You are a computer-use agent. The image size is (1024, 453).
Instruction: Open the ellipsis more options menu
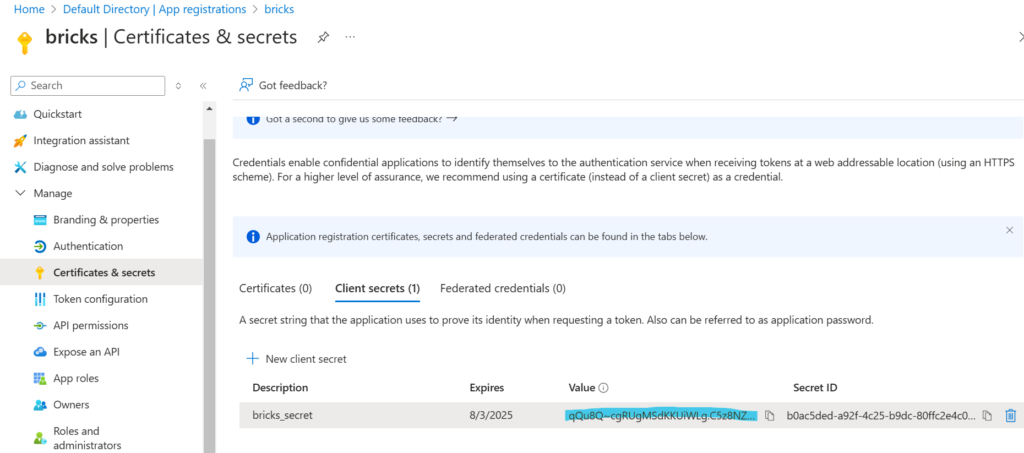pyautogui.click(x=350, y=37)
